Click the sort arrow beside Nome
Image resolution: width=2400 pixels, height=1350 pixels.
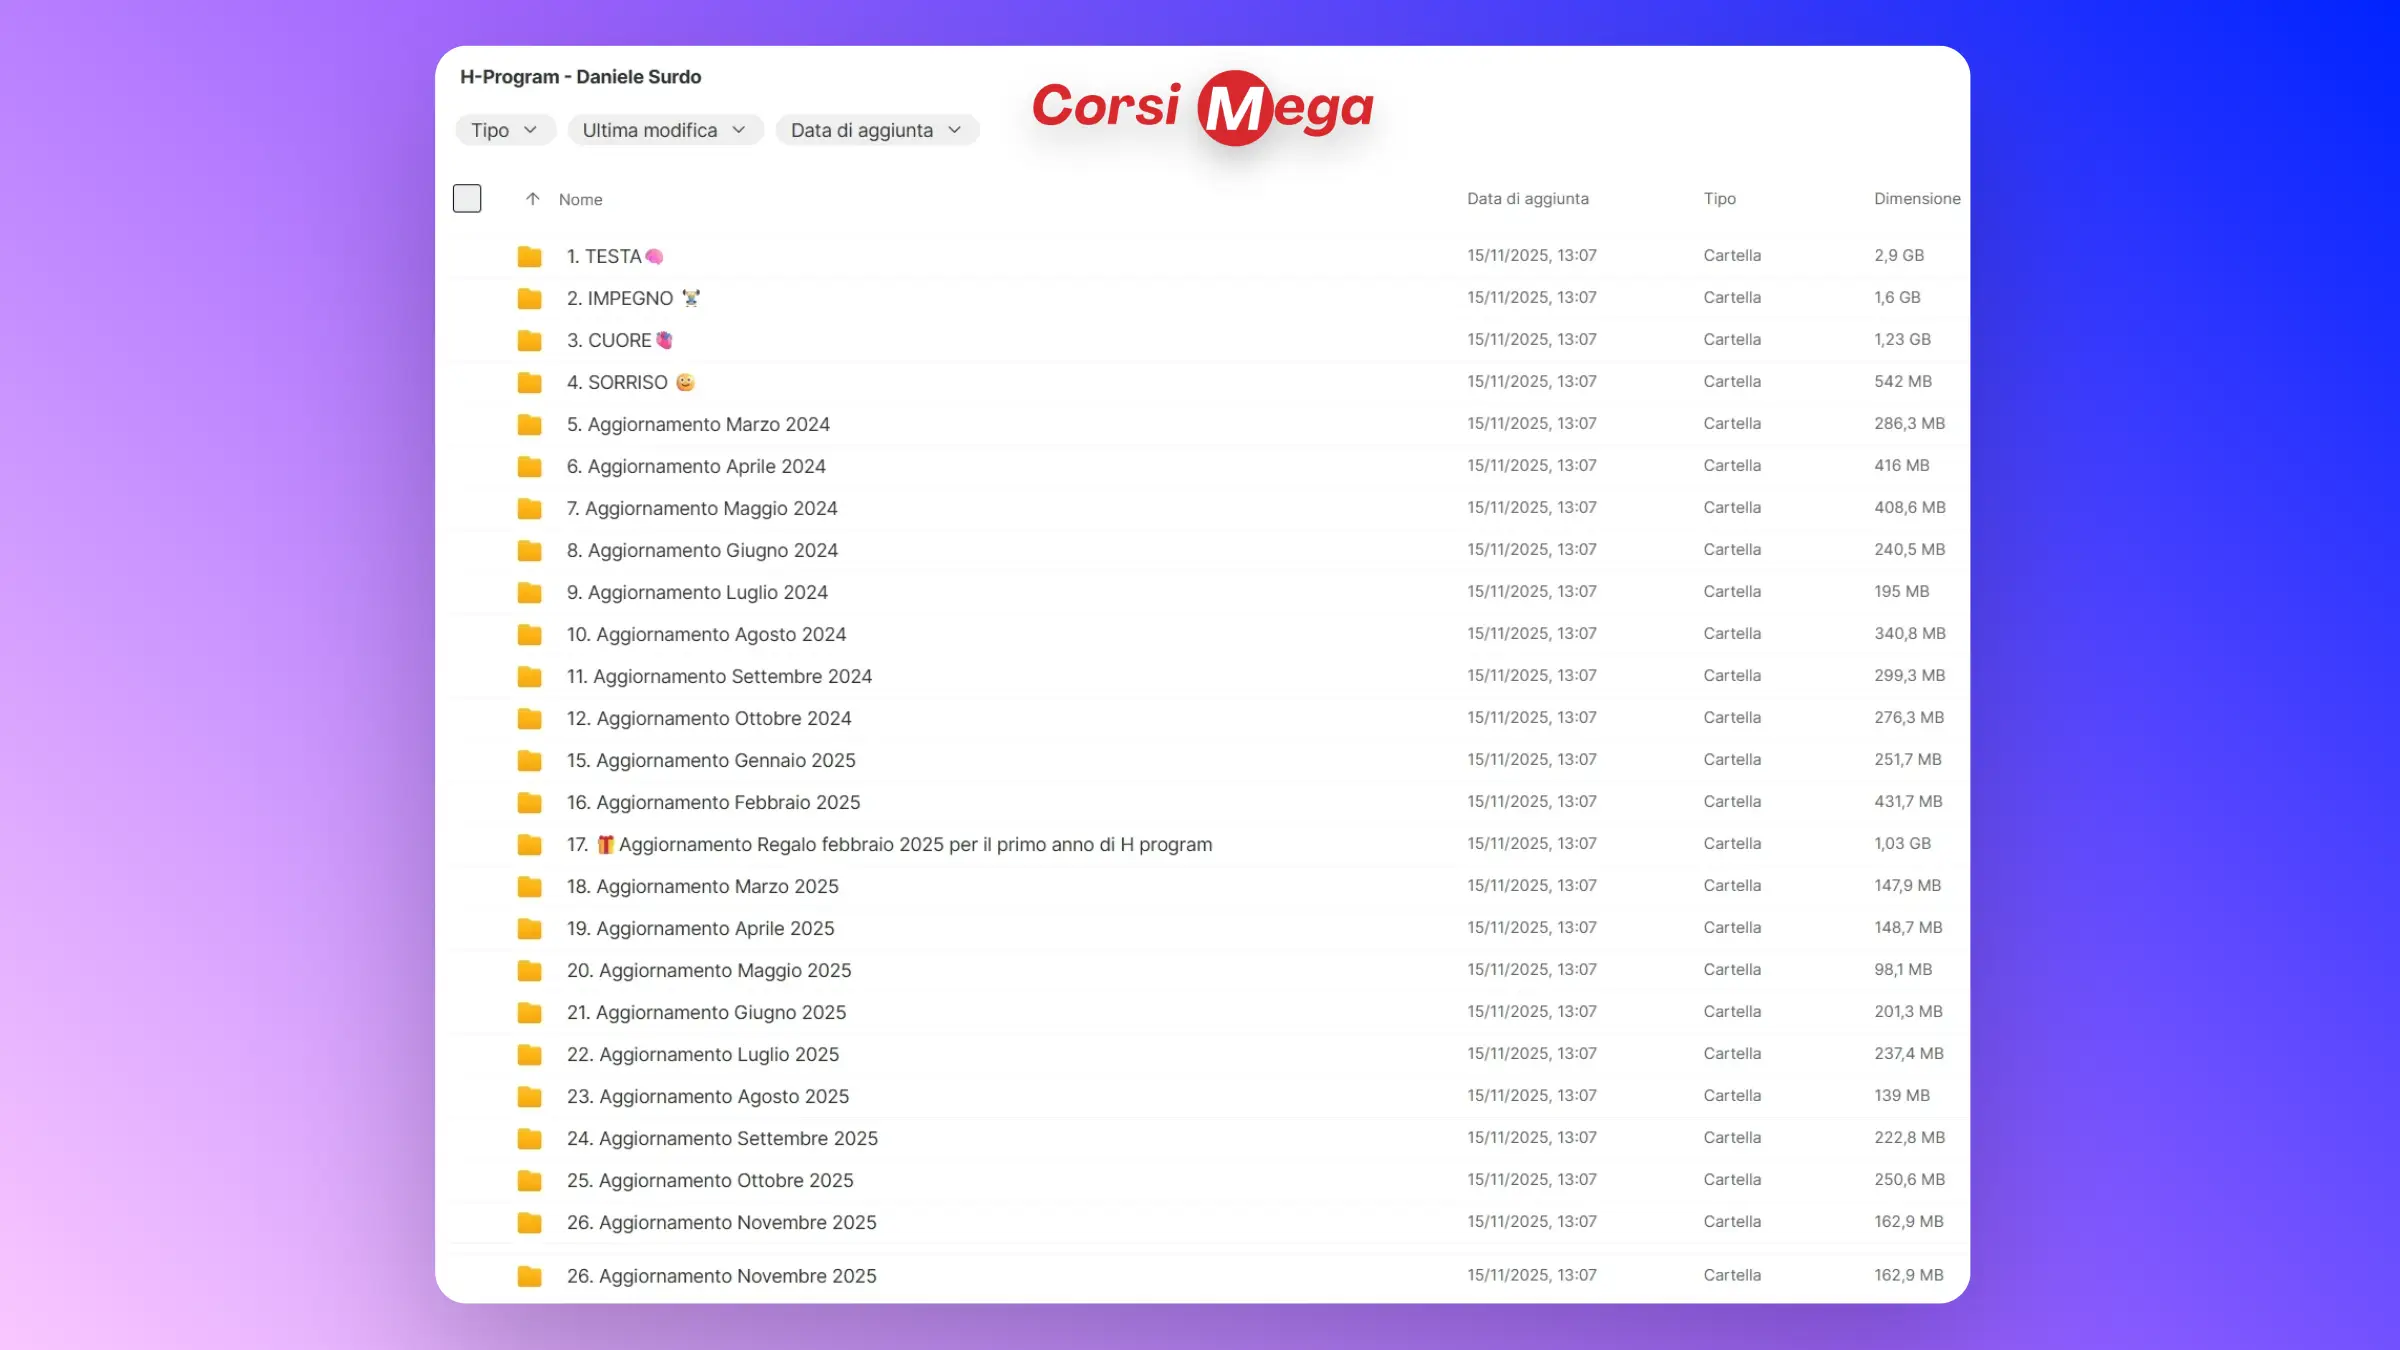[x=532, y=199]
